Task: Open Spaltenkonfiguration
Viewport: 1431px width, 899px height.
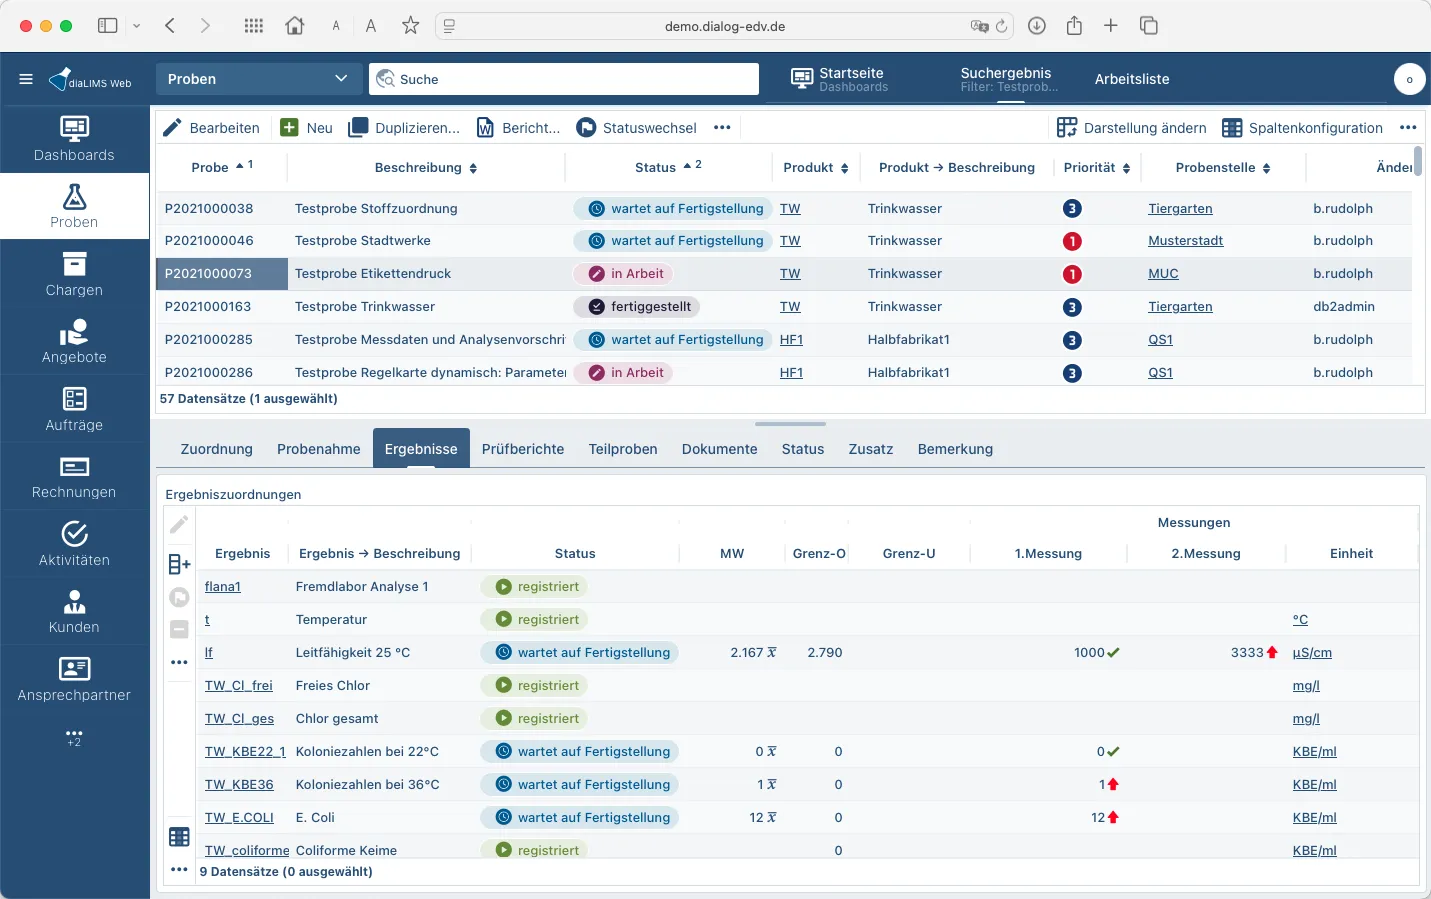Action: 1302,128
